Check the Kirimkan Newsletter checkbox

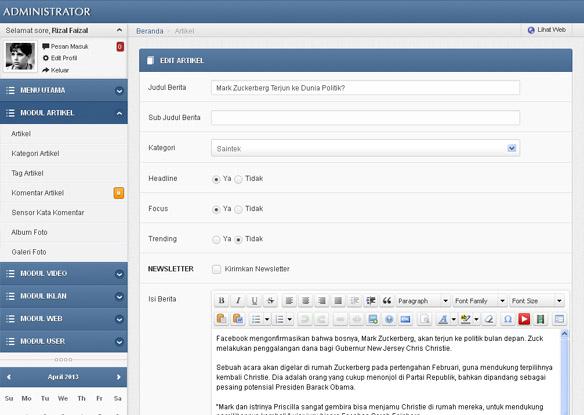(216, 269)
